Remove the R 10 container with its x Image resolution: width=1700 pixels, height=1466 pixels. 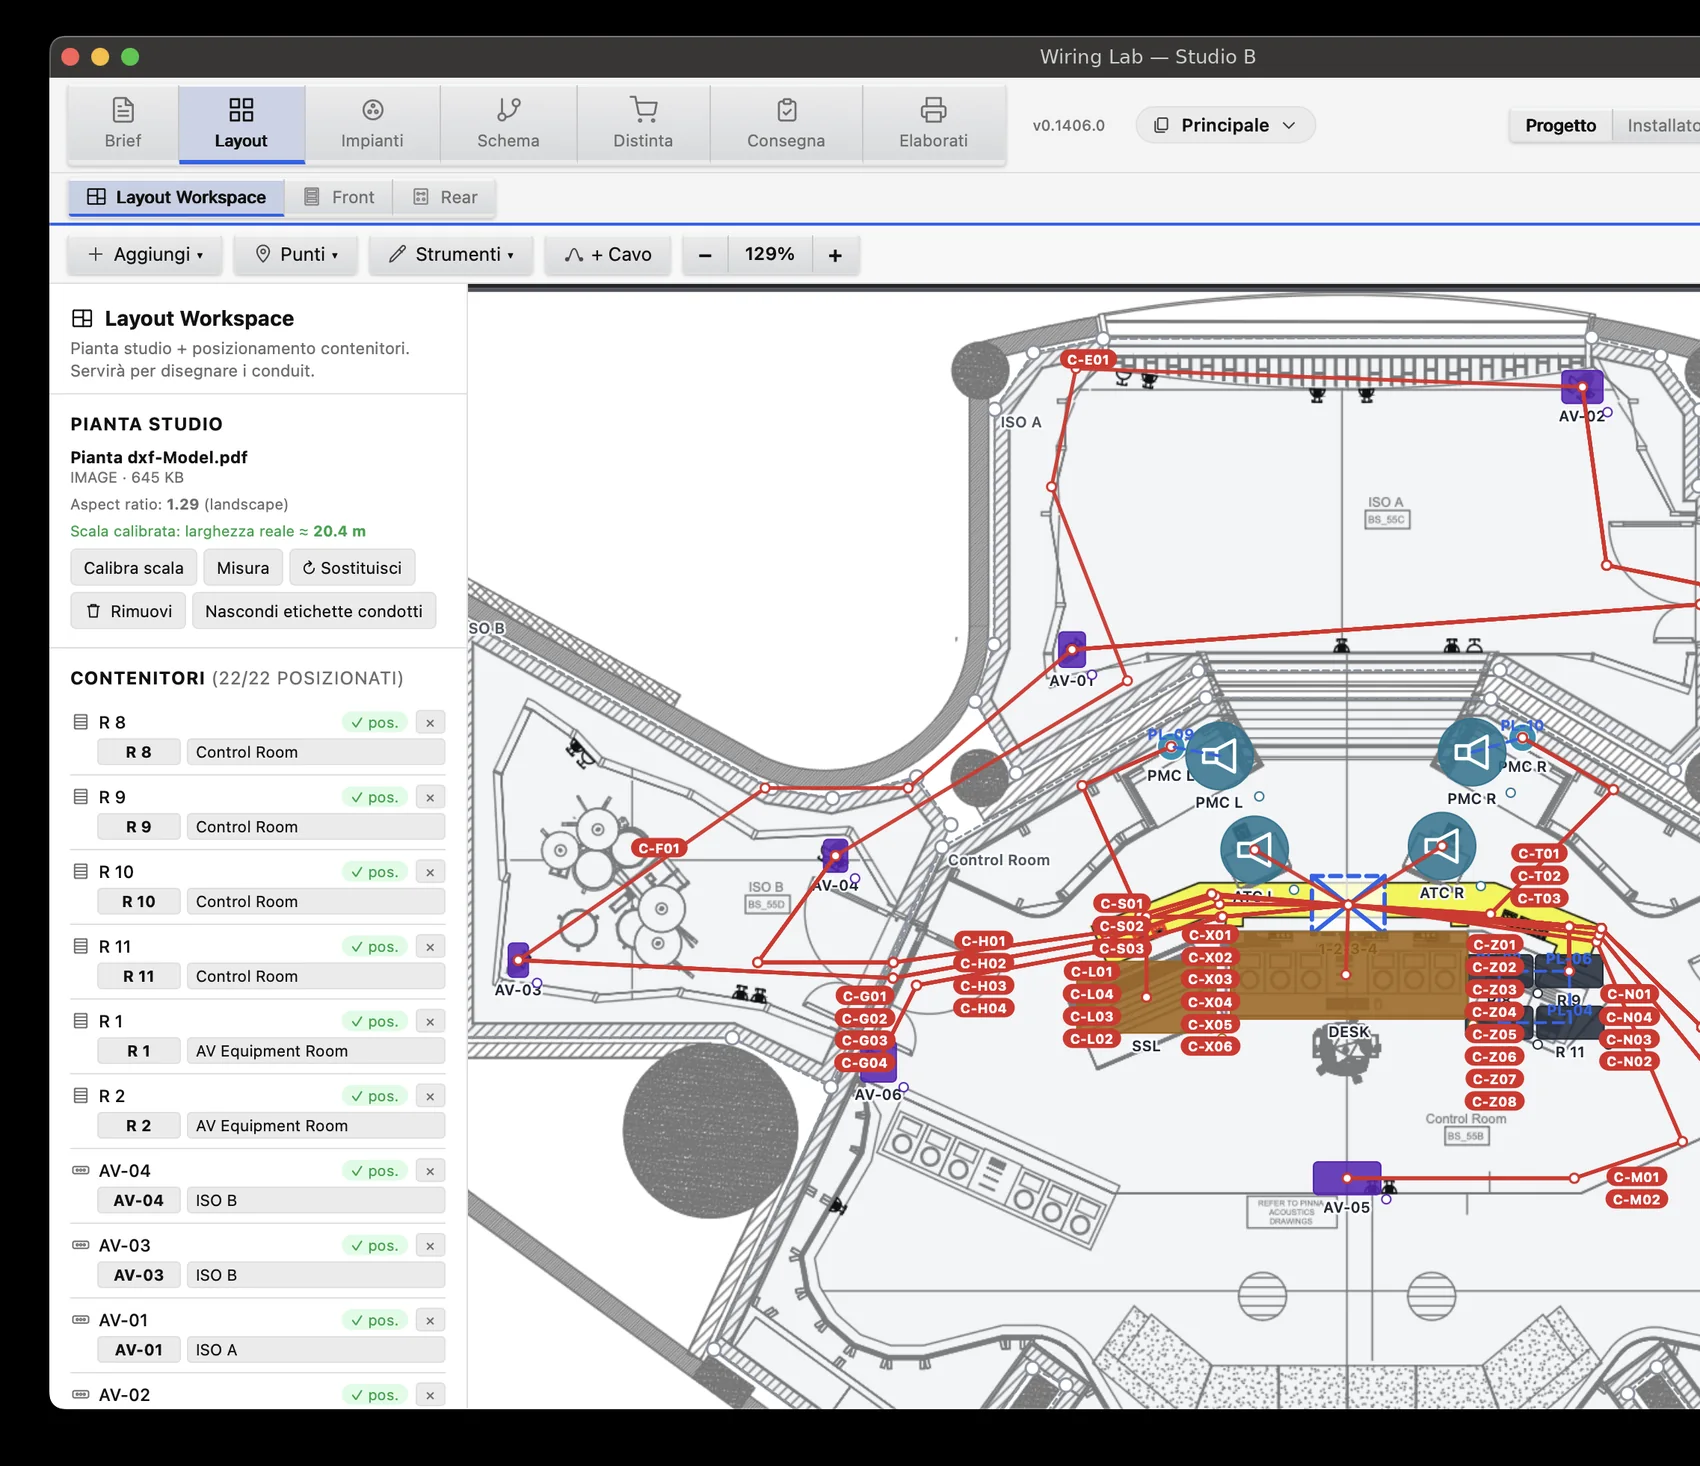tap(430, 872)
